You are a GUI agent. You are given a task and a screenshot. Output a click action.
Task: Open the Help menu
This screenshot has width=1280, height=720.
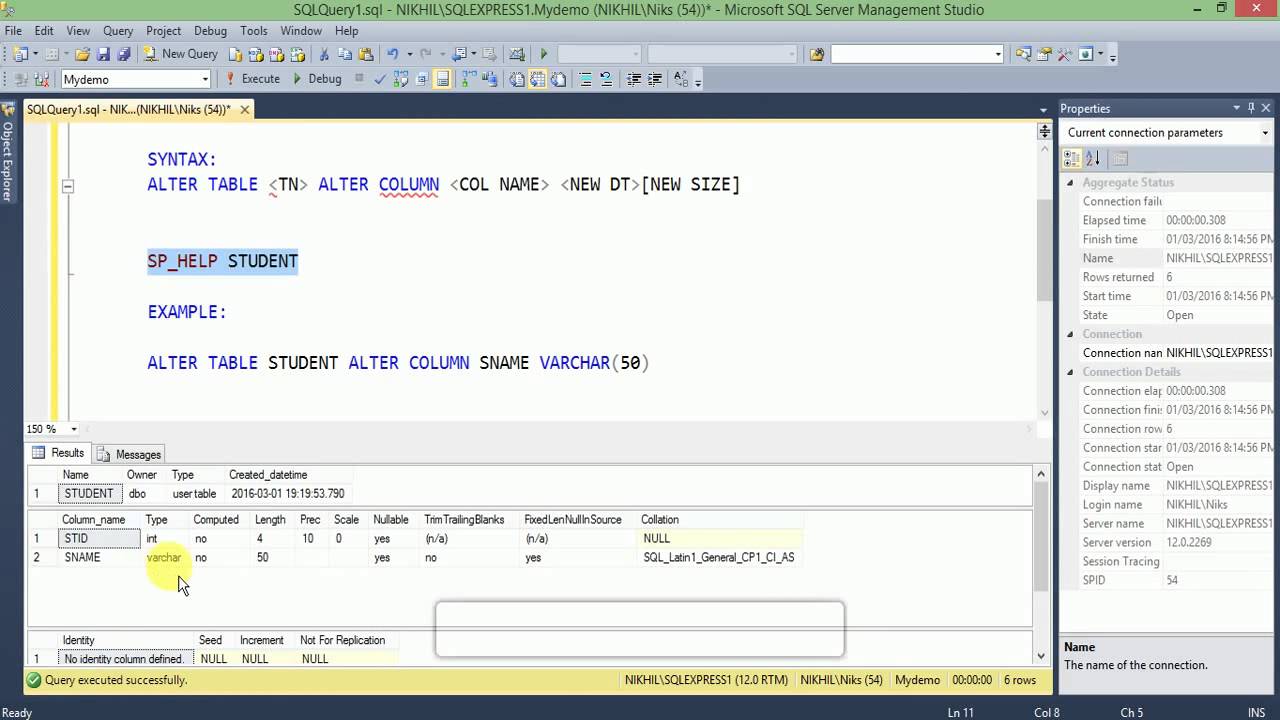point(347,31)
